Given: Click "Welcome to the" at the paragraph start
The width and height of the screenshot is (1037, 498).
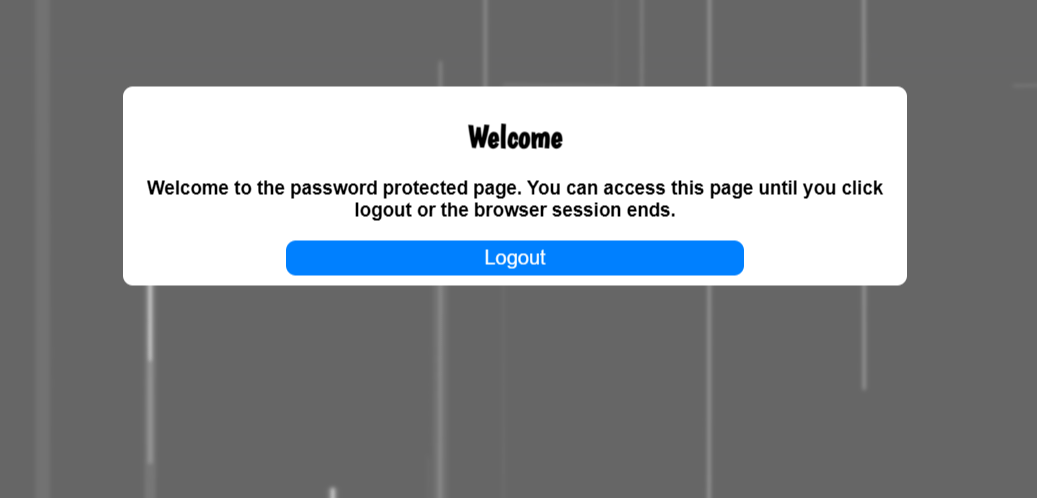Looking at the screenshot, I should pos(216,188).
